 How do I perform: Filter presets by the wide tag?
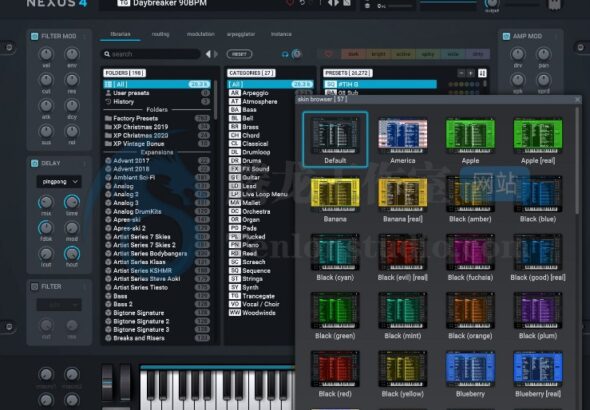click(453, 54)
